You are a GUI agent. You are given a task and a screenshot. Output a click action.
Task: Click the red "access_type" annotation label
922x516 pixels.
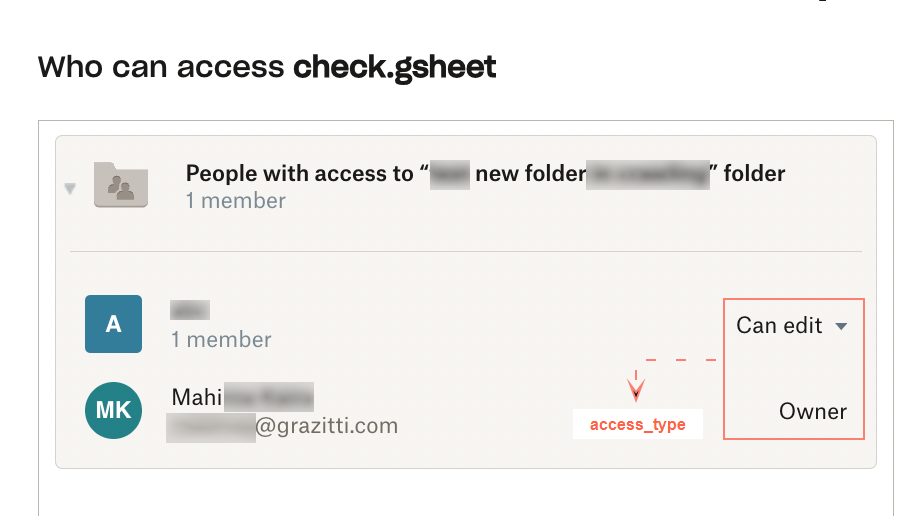[637, 425]
